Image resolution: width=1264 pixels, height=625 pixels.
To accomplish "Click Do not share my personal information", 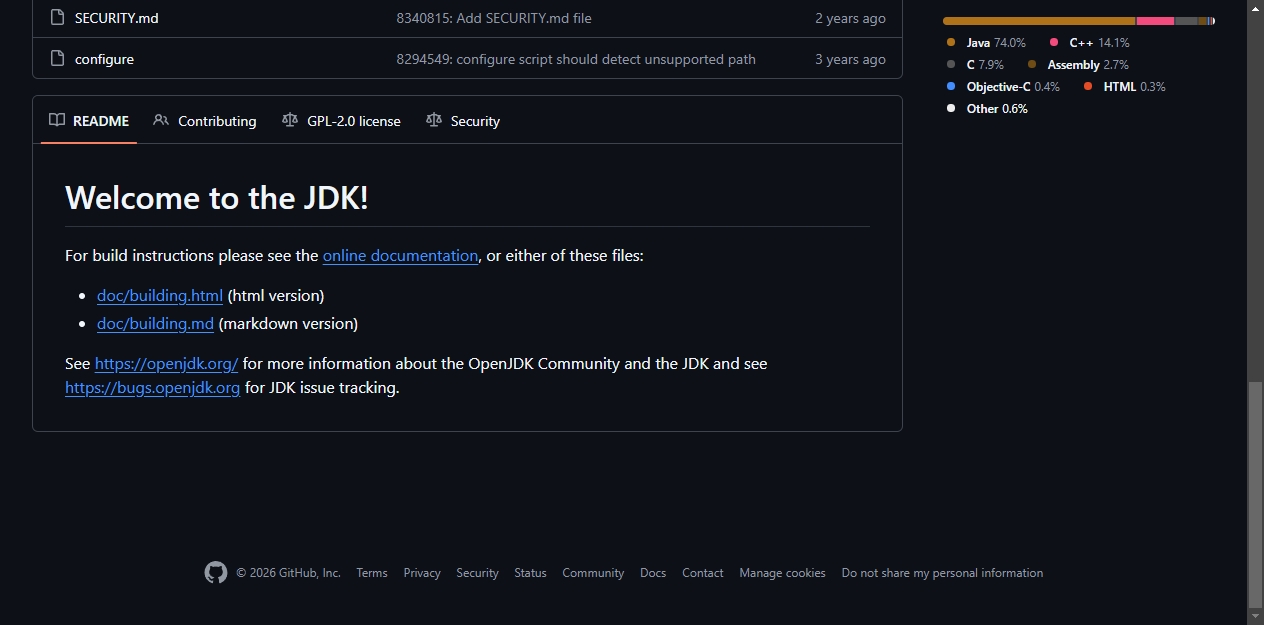I will 942,573.
